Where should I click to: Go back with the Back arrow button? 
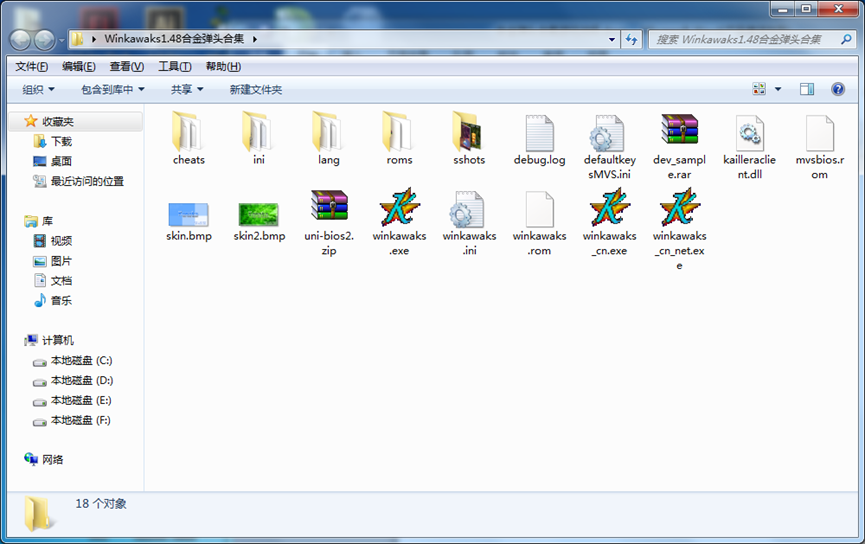point(20,40)
